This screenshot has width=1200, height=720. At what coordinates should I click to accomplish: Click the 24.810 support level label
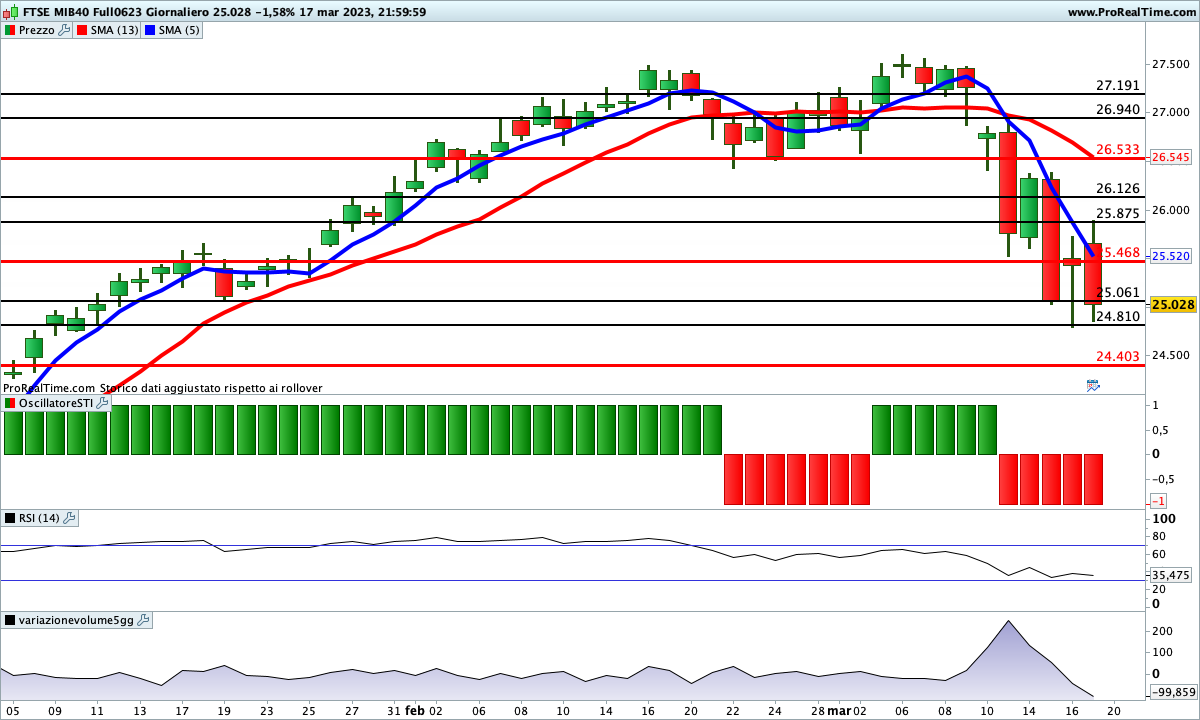coord(1118,316)
